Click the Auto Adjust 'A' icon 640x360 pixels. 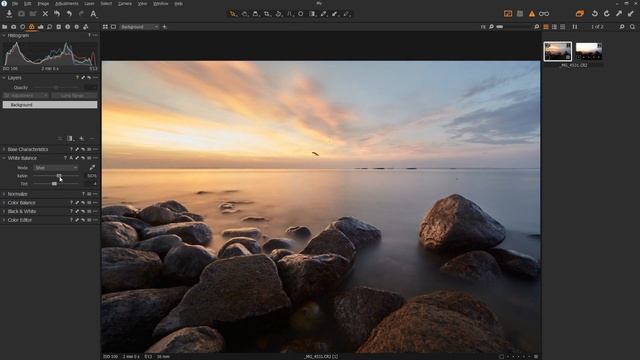[x=93, y=14]
